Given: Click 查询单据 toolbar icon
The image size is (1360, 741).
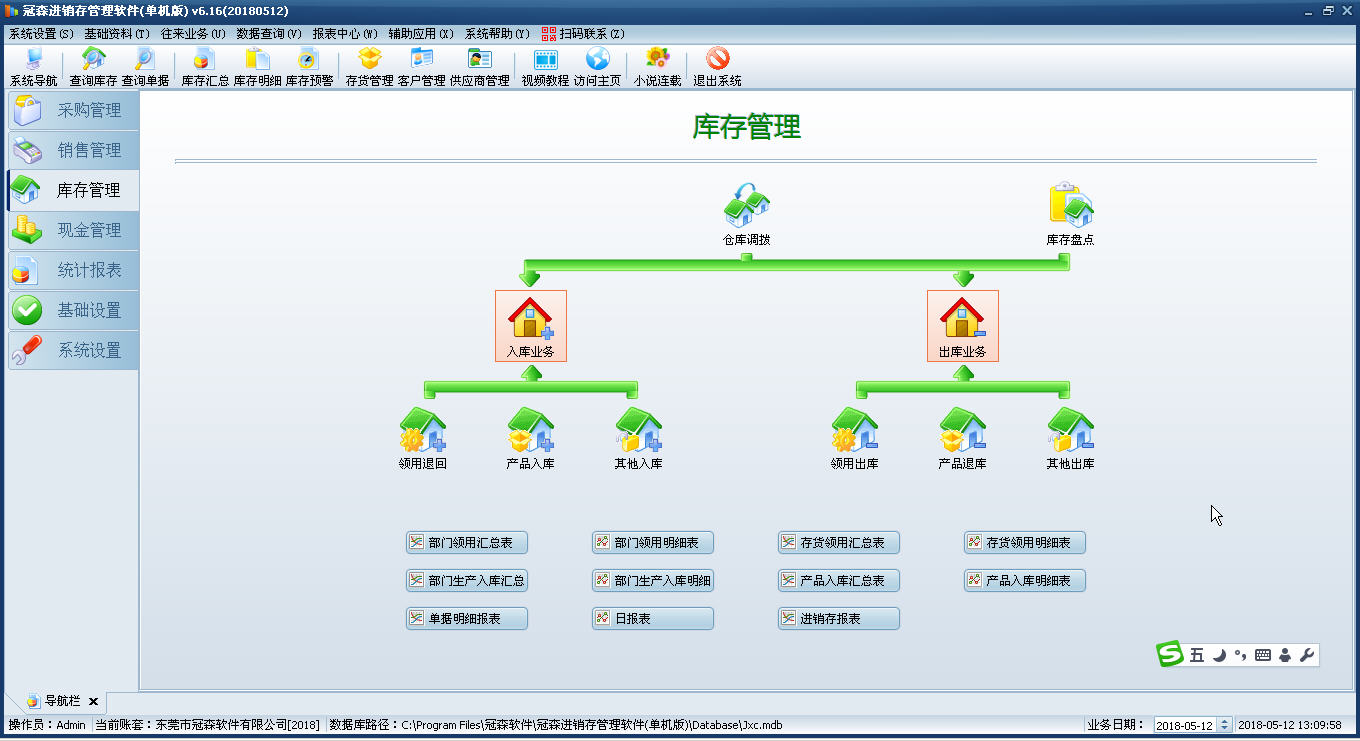Looking at the screenshot, I should (x=145, y=67).
